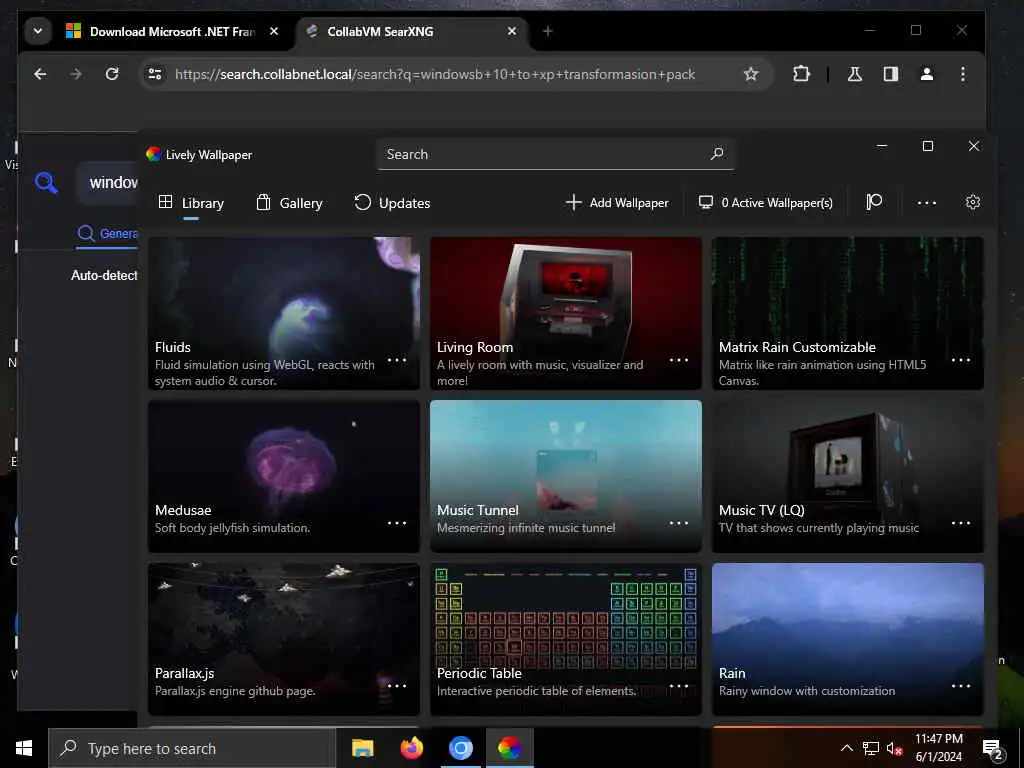Open the Windows Start menu

(x=24, y=748)
